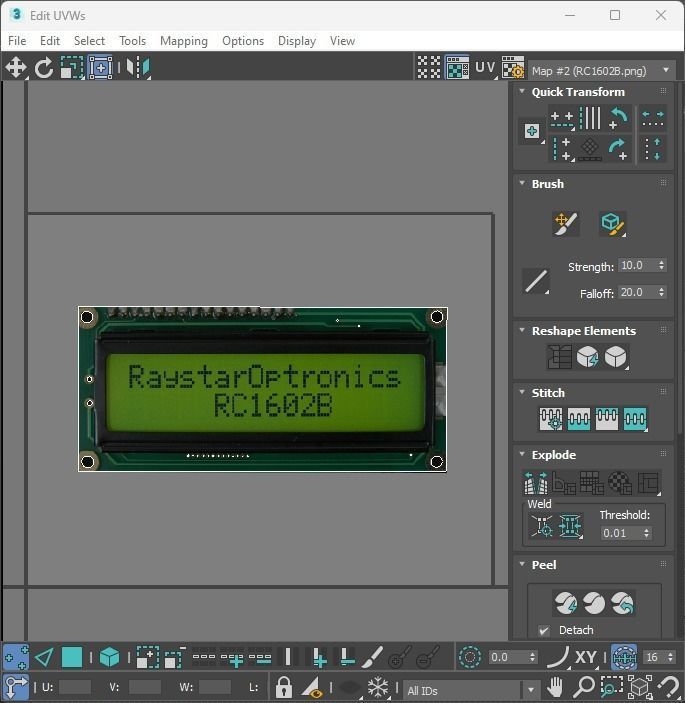Viewport: 685px width, 703px height.
Task: Activate the Pan View hand tool
Action: click(x=555, y=686)
